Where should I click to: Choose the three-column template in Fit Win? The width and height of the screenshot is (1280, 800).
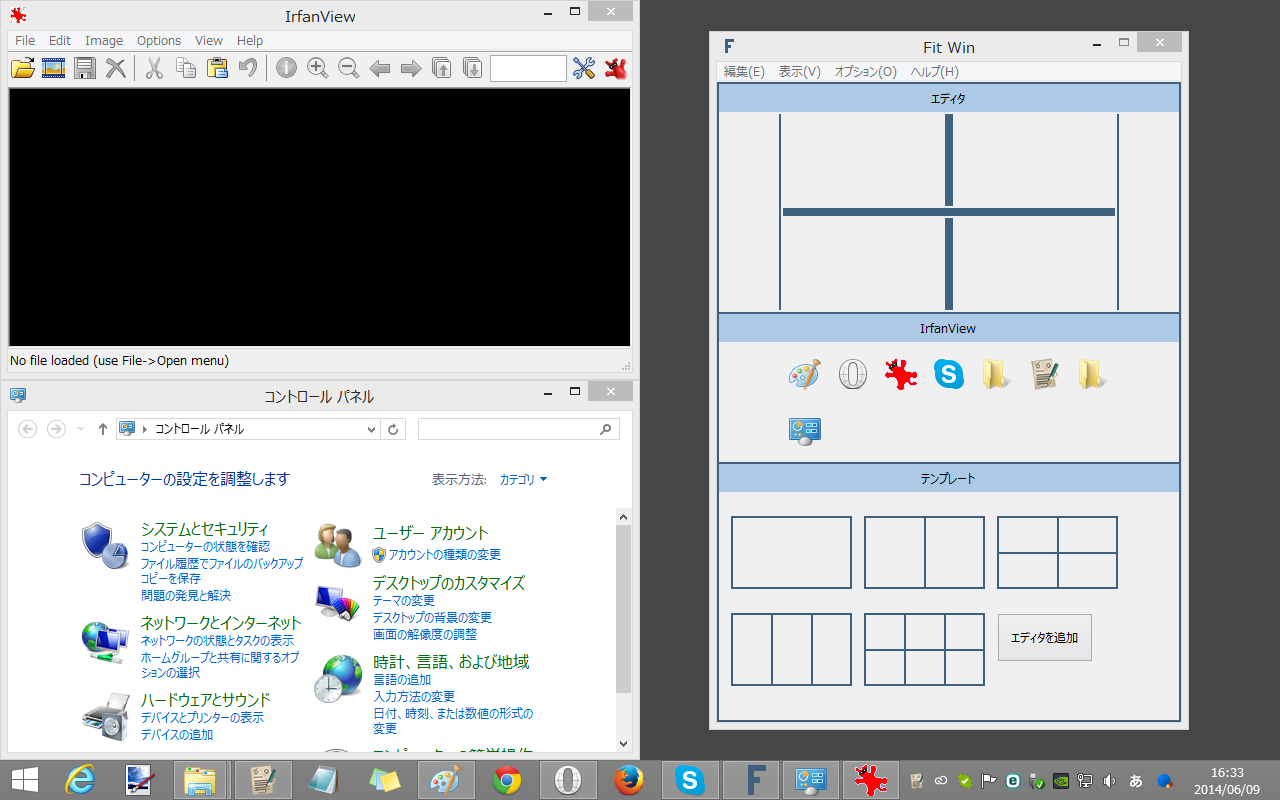pyautogui.click(x=791, y=649)
